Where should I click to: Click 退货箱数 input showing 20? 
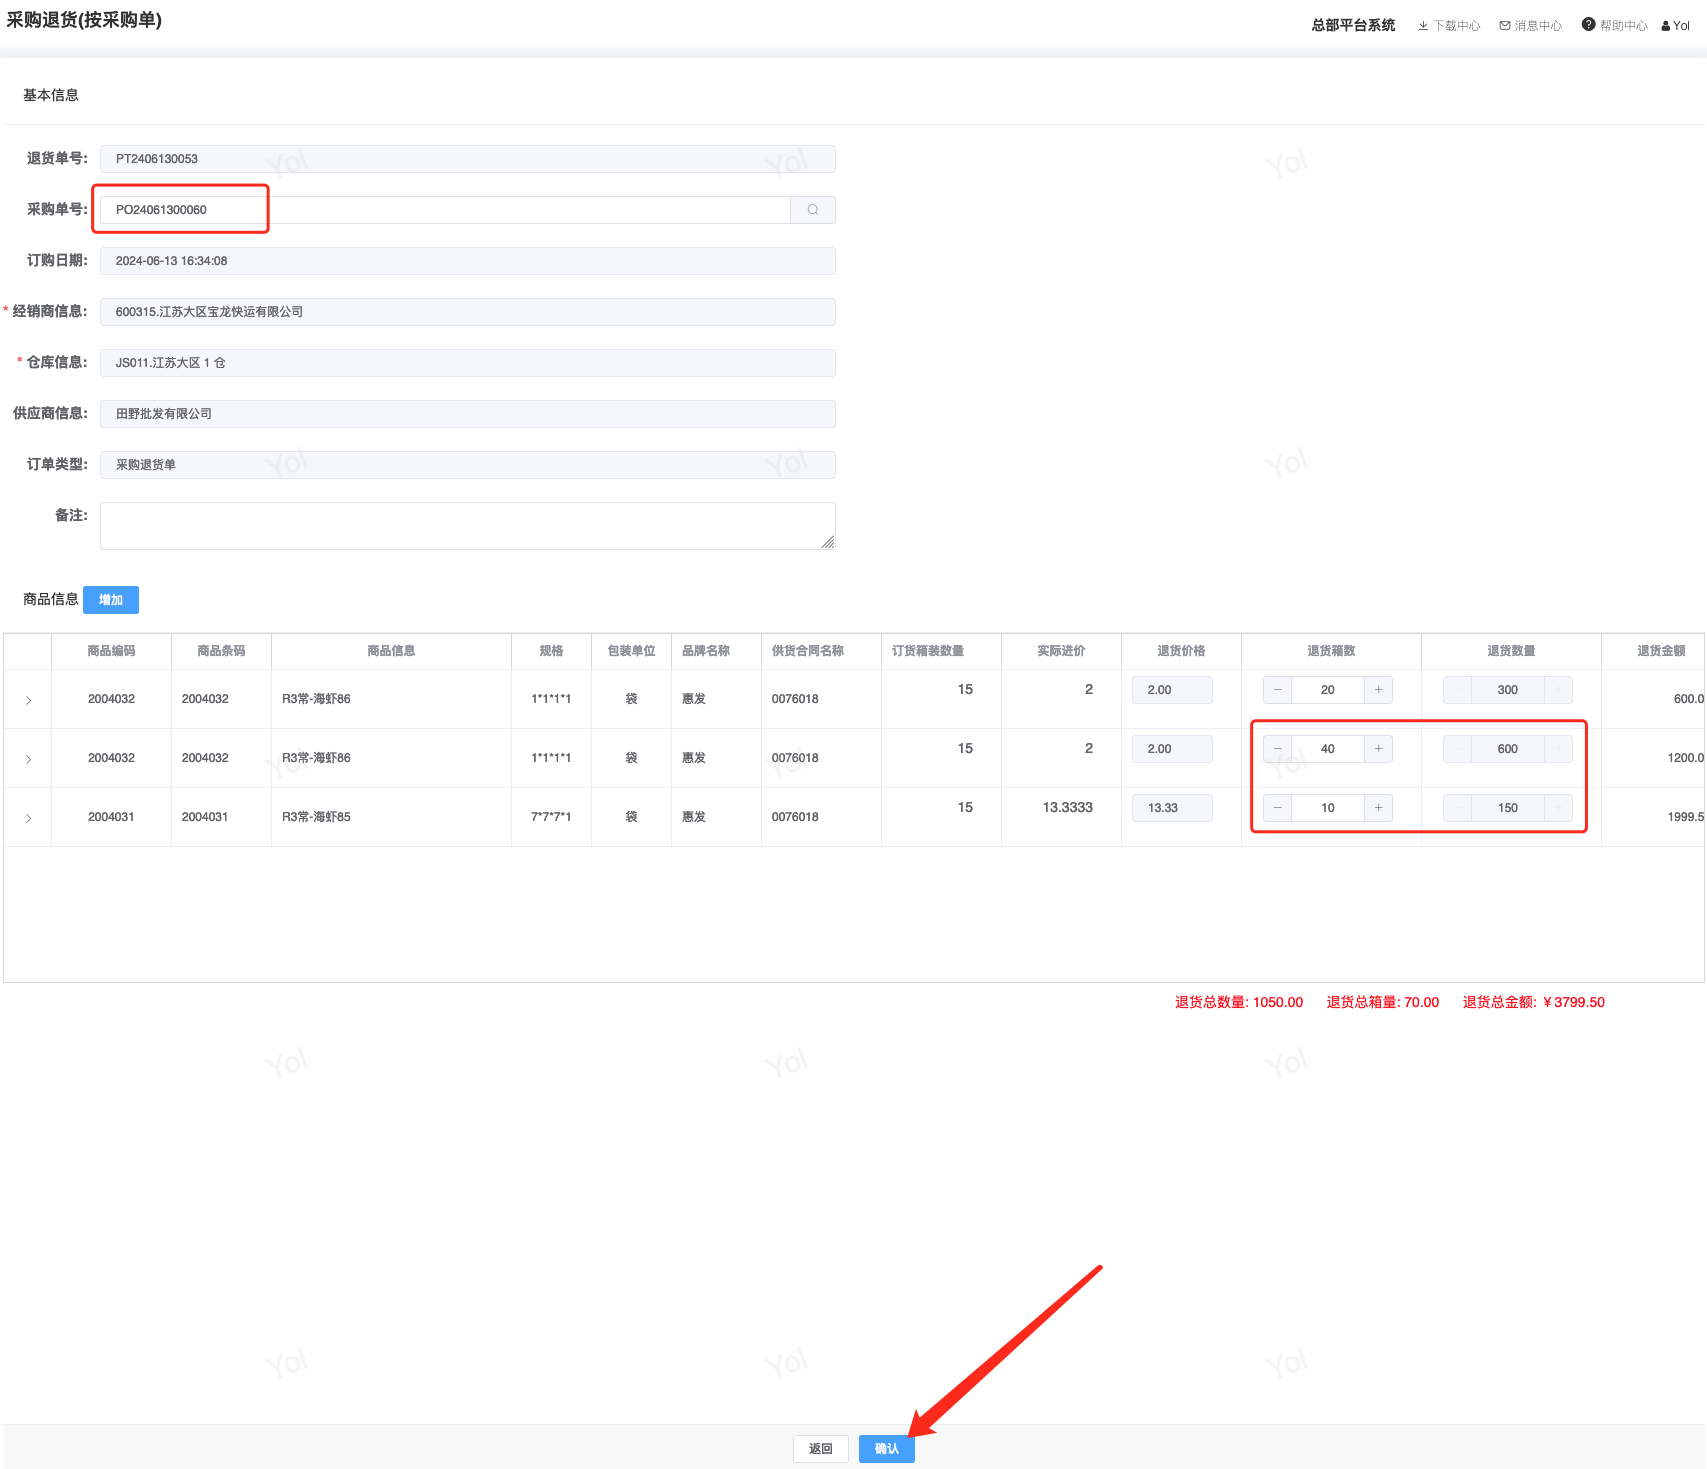click(1328, 690)
